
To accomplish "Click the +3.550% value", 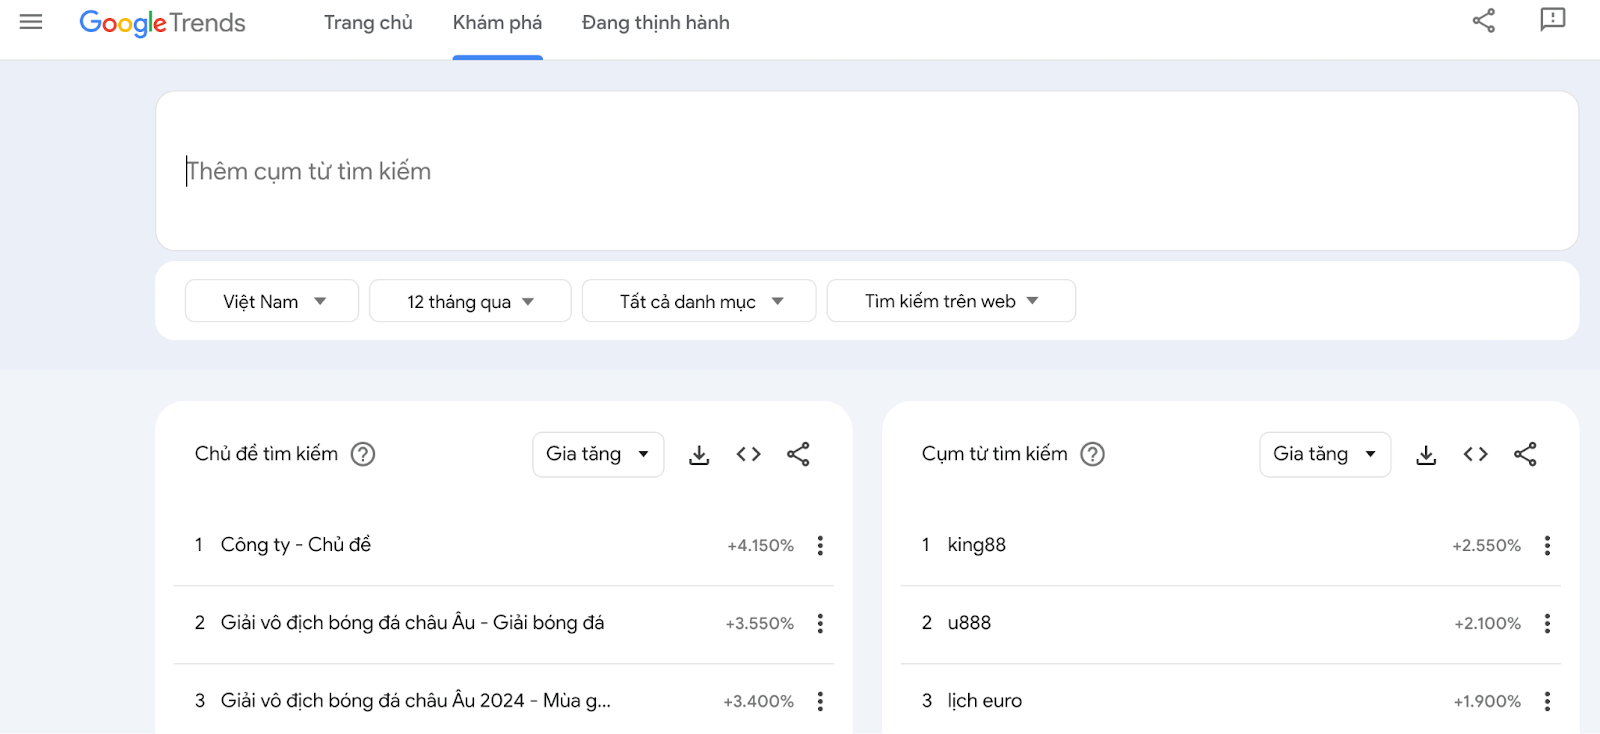I will pyautogui.click(x=759, y=624).
